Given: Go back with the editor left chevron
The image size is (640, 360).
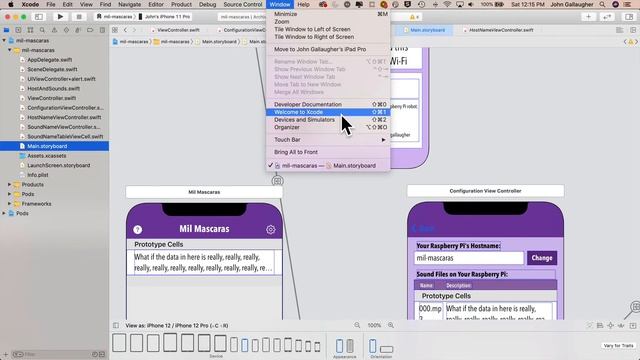Looking at the screenshot, I should point(125,30).
